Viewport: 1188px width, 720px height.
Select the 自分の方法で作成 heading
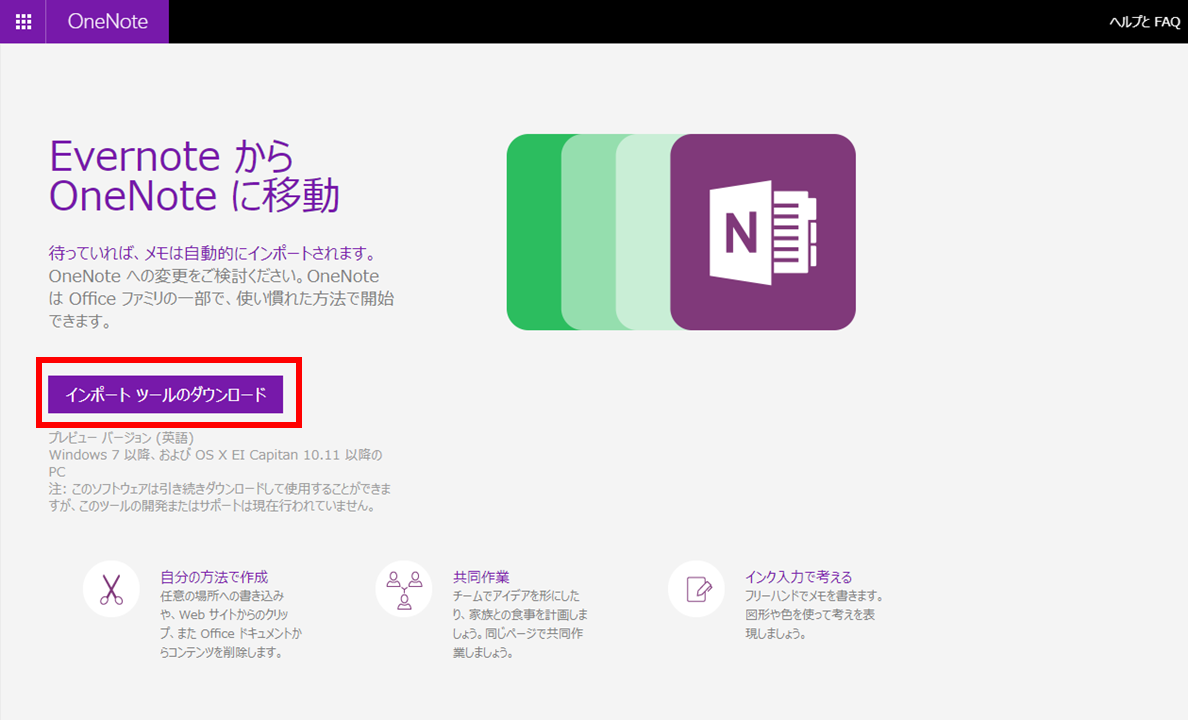(x=214, y=577)
